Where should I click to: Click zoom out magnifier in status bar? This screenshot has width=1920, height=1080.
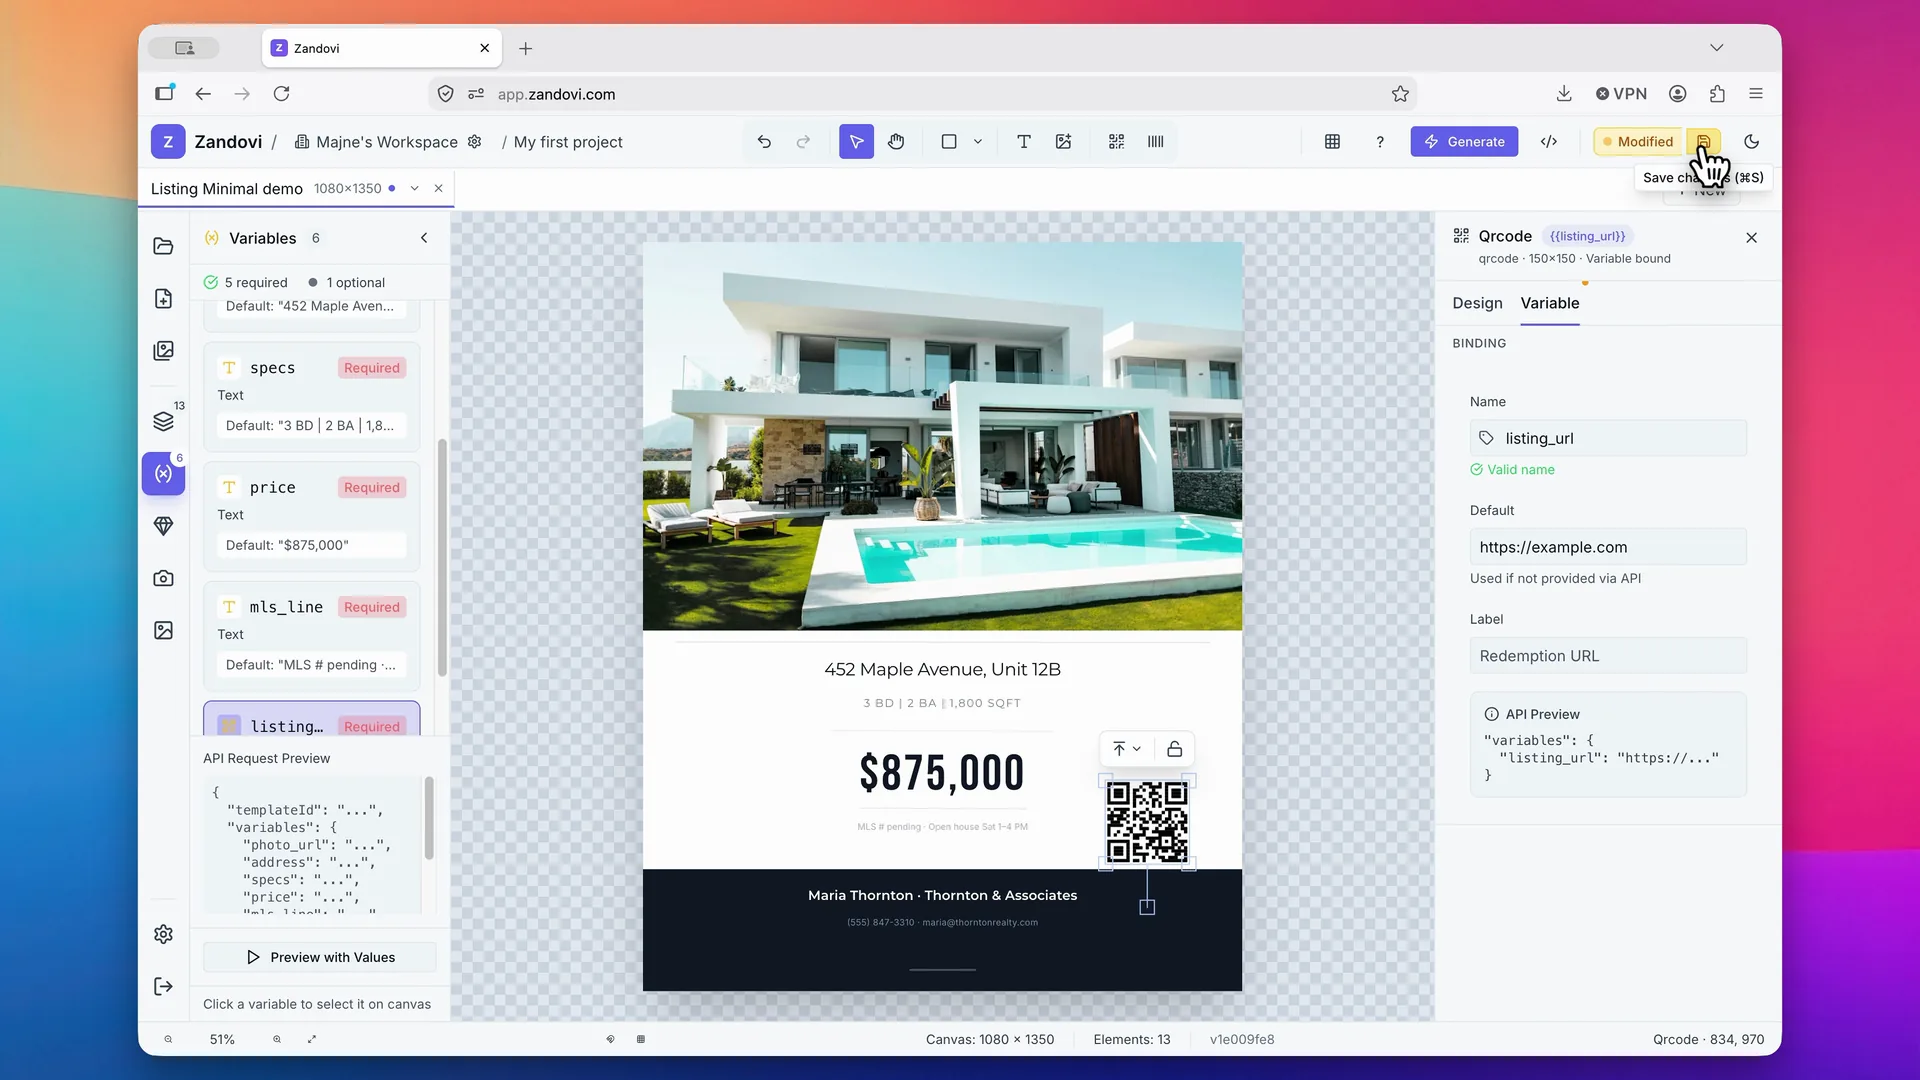point(168,1039)
